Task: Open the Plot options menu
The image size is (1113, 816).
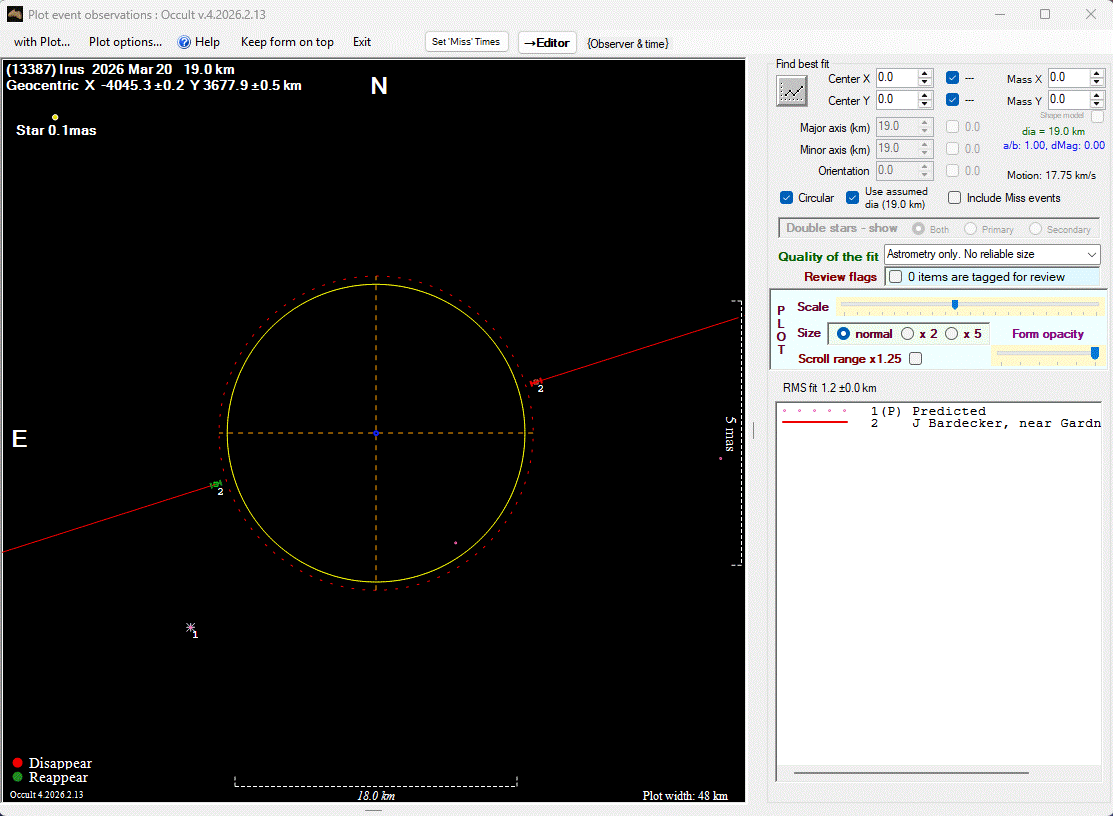Action: tap(125, 42)
